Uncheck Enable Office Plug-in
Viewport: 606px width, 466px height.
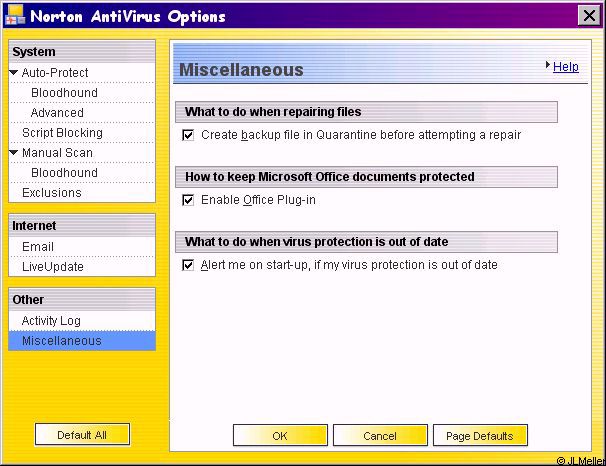(x=188, y=200)
